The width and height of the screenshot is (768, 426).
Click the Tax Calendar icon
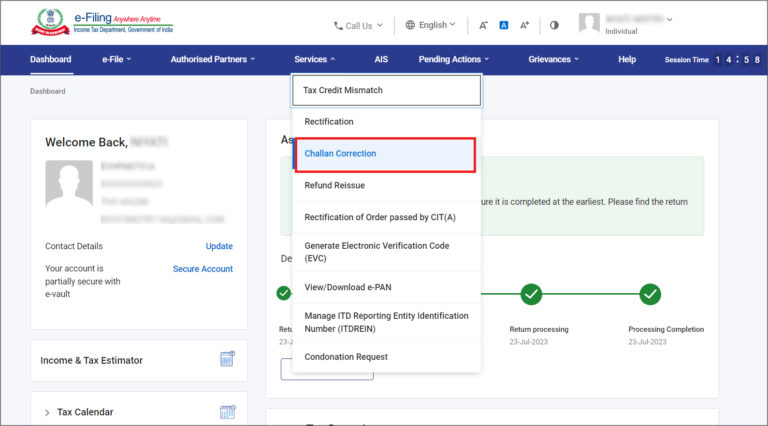tap(227, 412)
